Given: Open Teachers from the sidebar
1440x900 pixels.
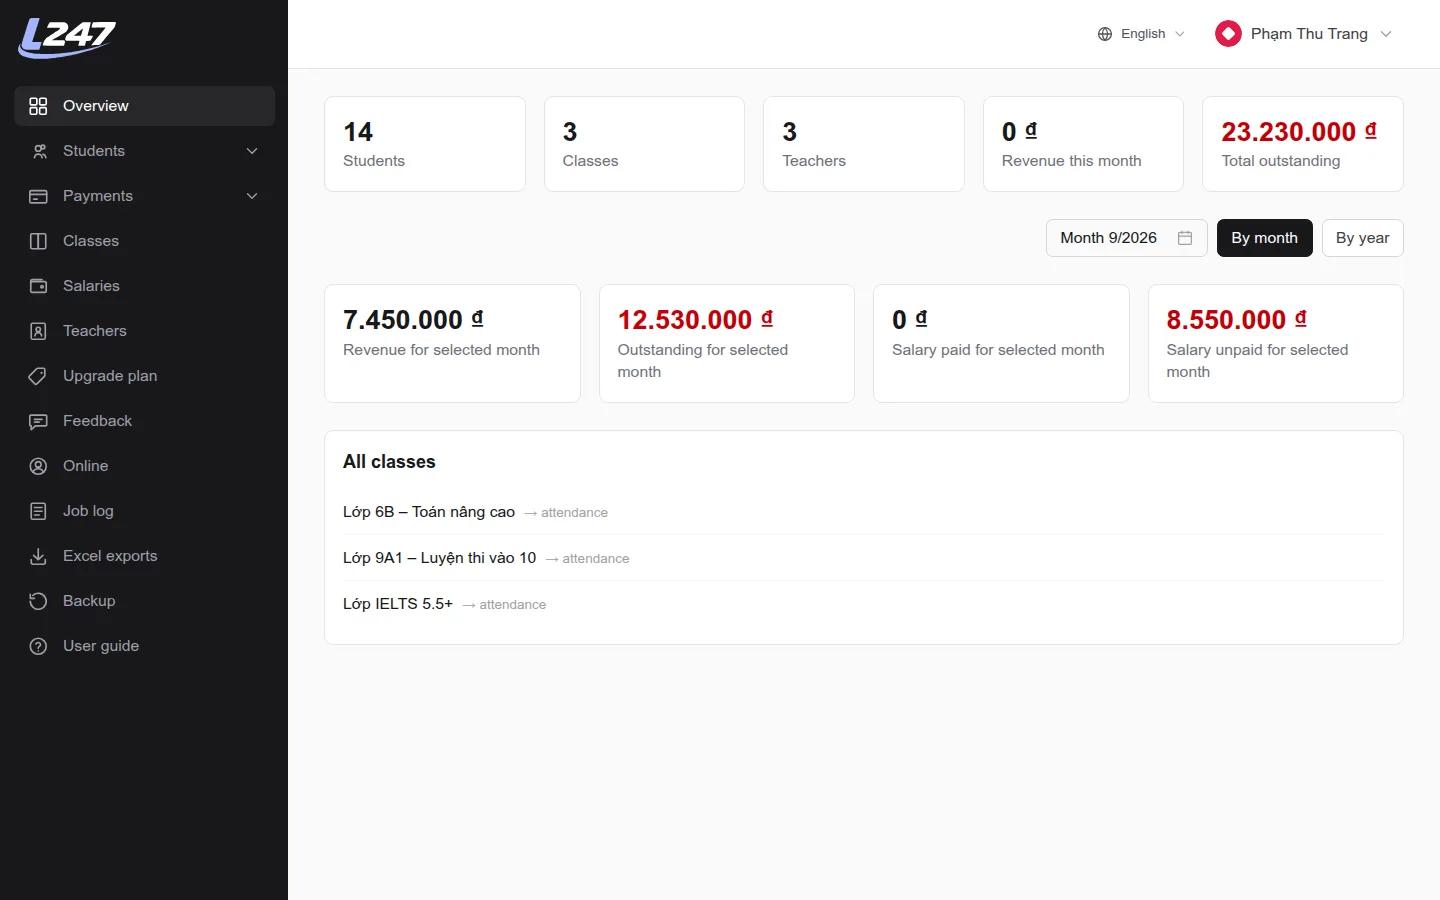Looking at the screenshot, I should [x=144, y=331].
